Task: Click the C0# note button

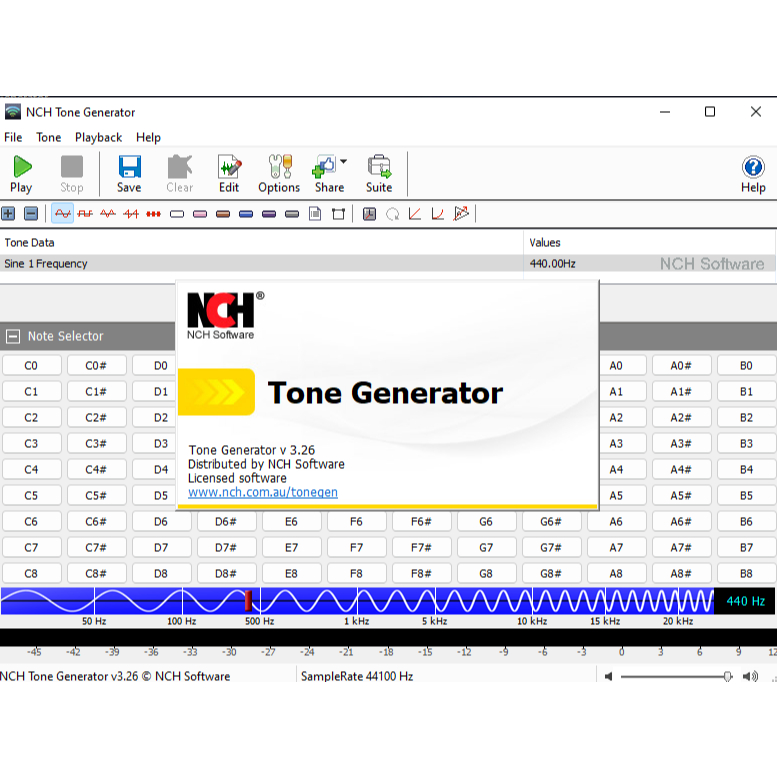Action: point(96,366)
